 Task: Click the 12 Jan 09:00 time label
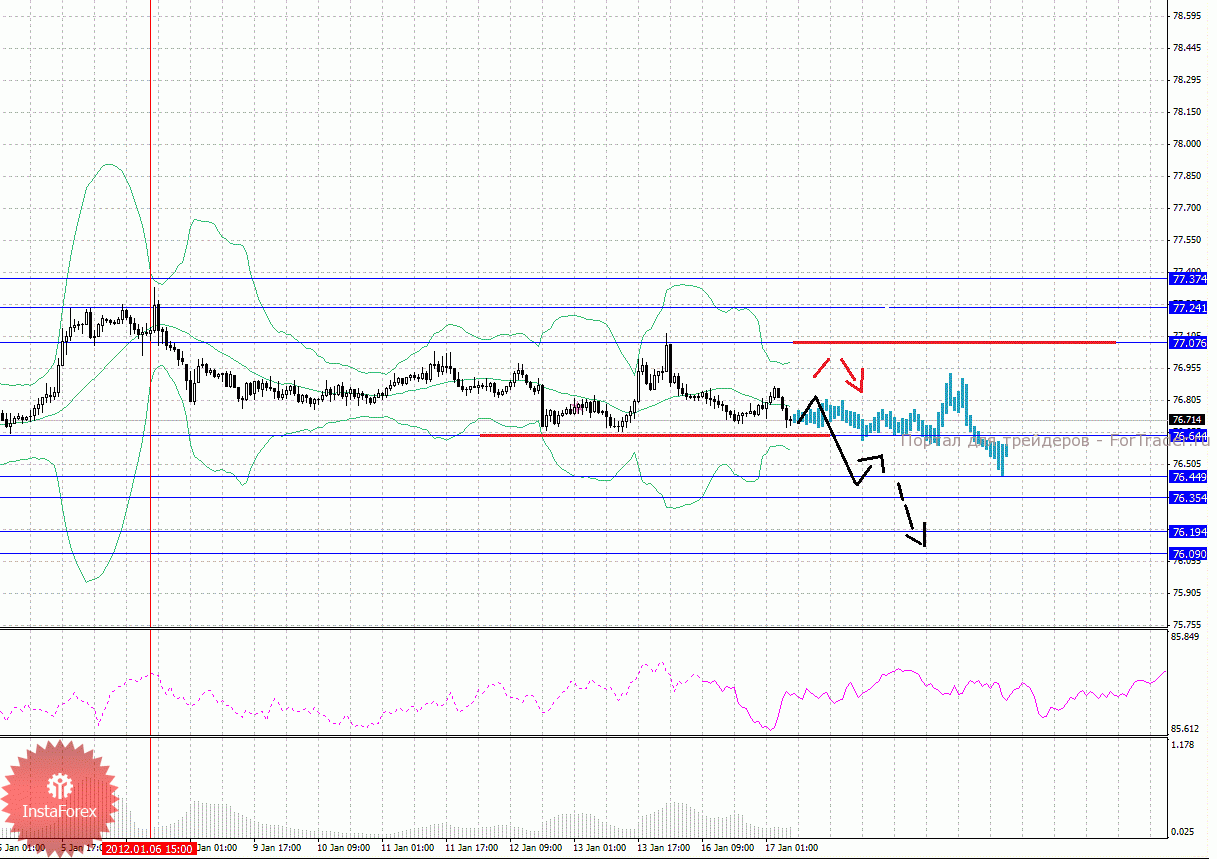[535, 848]
